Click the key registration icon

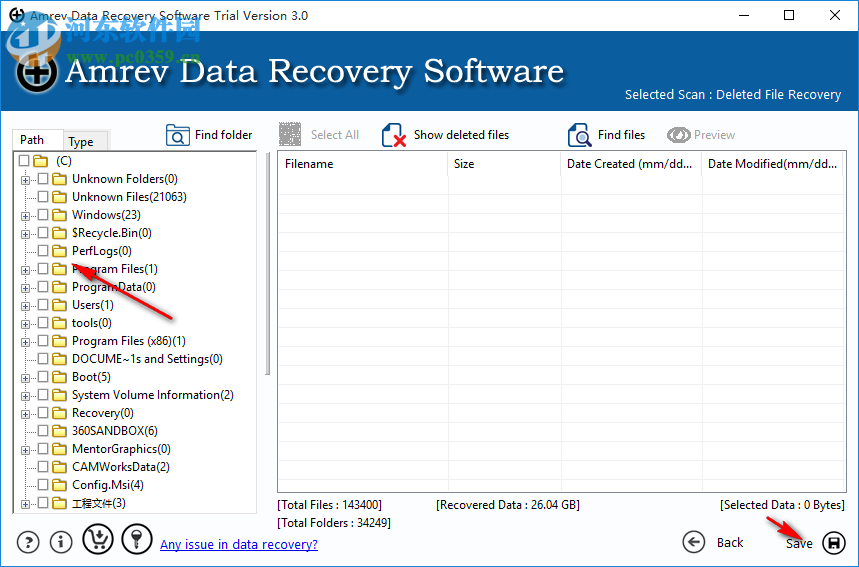coord(137,539)
